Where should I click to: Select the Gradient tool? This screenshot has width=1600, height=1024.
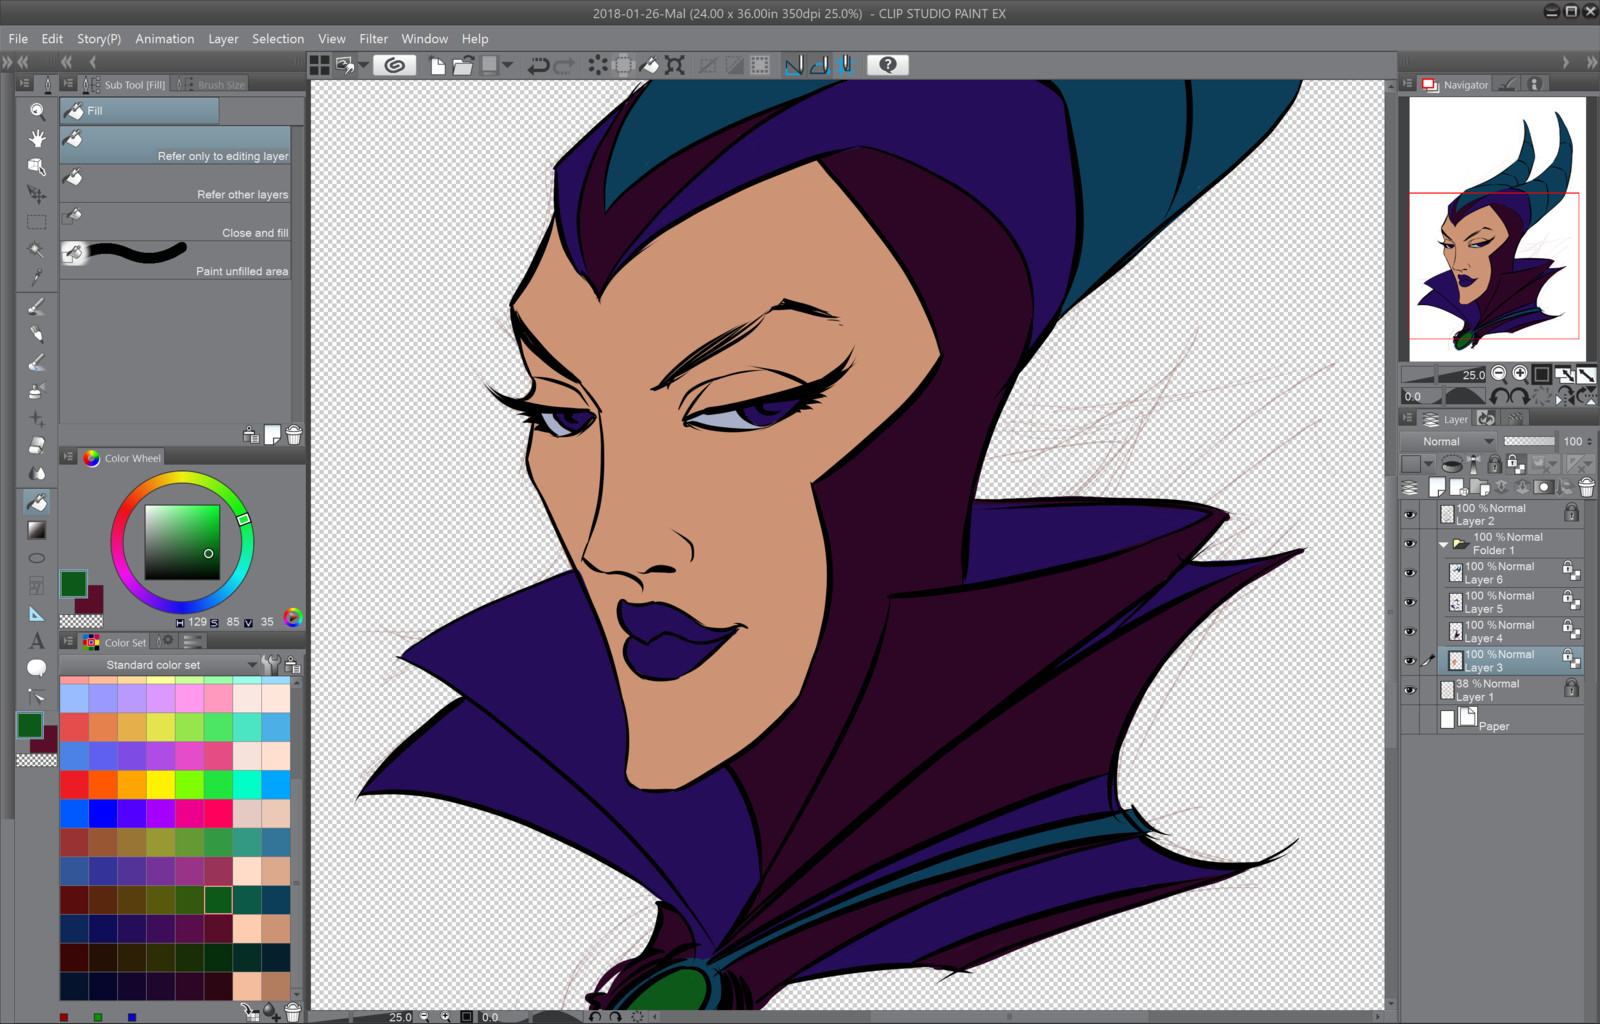[x=37, y=530]
